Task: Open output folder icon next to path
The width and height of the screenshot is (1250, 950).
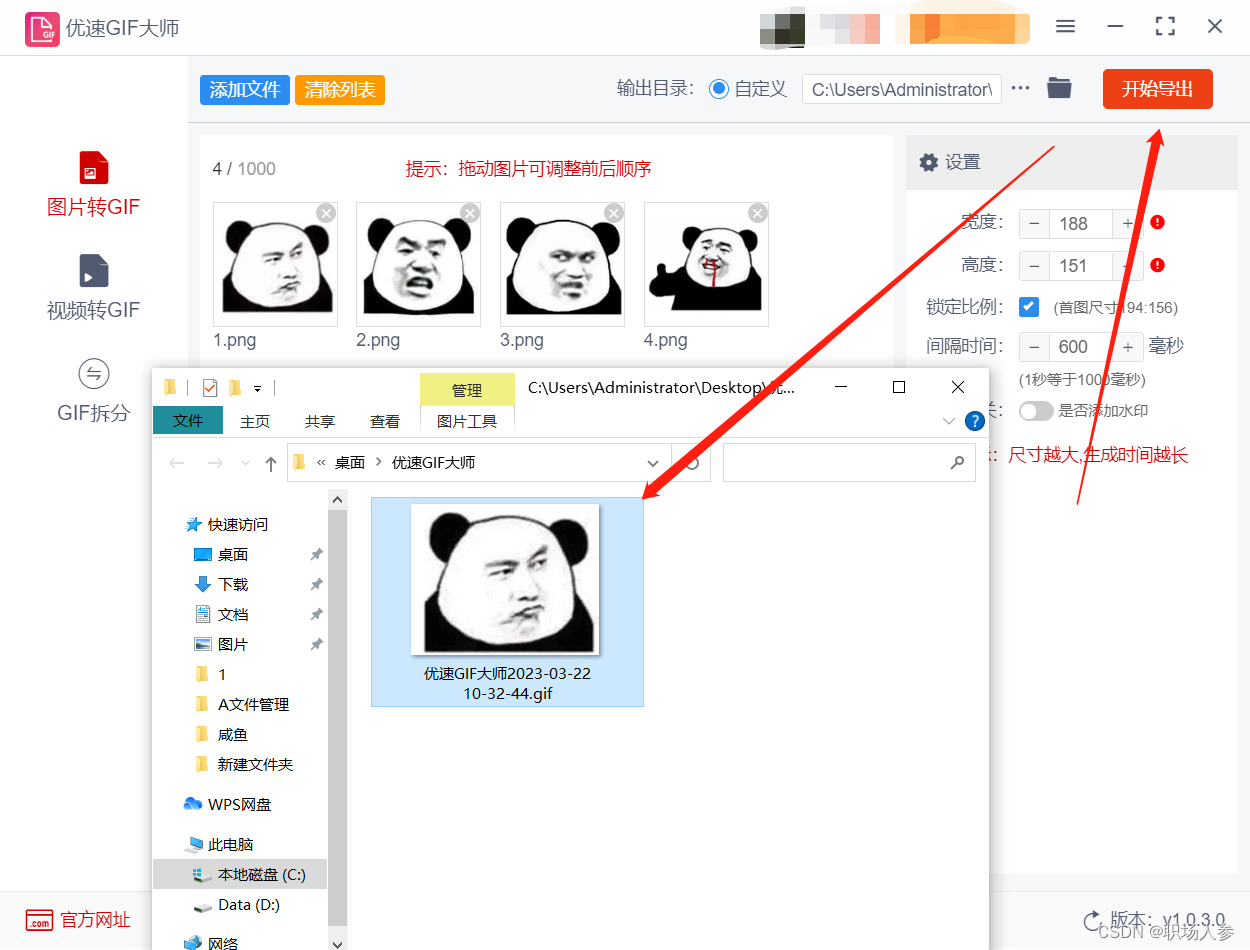Action: [1059, 88]
